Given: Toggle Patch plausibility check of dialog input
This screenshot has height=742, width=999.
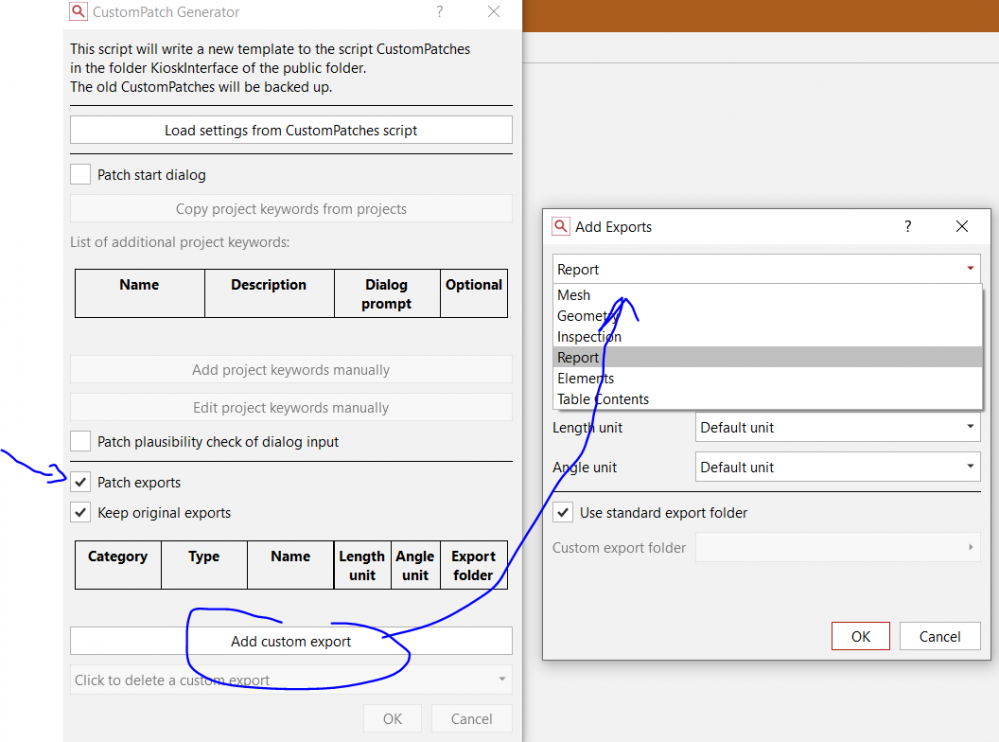Looking at the screenshot, I should [80, 442].
